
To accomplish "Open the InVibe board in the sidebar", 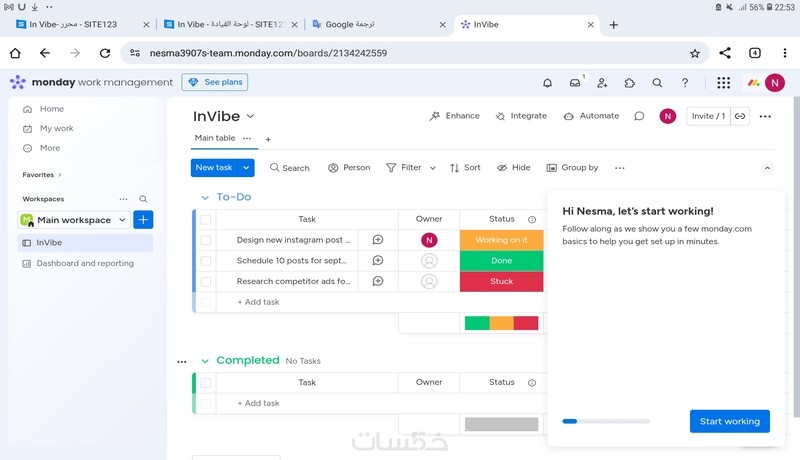I will tap(85, 243).
